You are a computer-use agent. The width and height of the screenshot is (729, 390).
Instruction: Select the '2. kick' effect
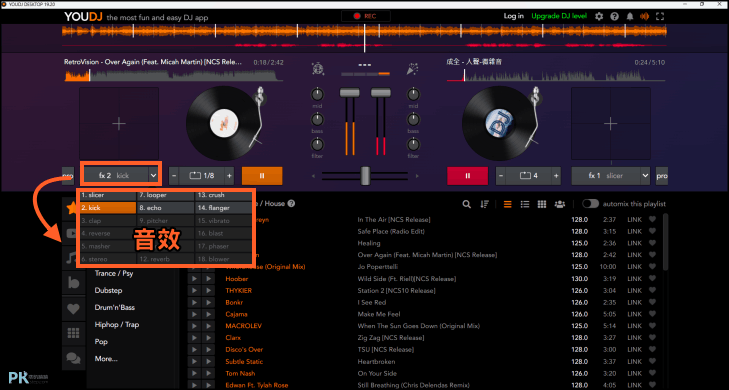point(107,208)
